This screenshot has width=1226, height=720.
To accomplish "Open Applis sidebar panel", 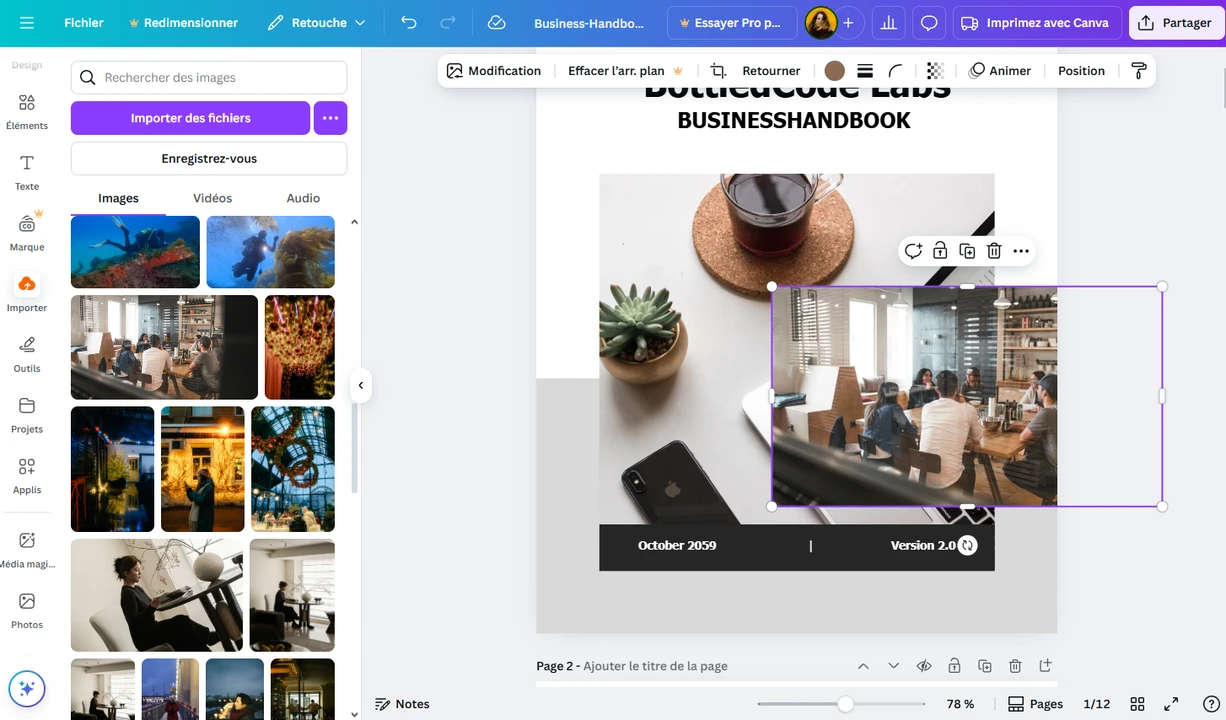I will [x=27, y=476].
